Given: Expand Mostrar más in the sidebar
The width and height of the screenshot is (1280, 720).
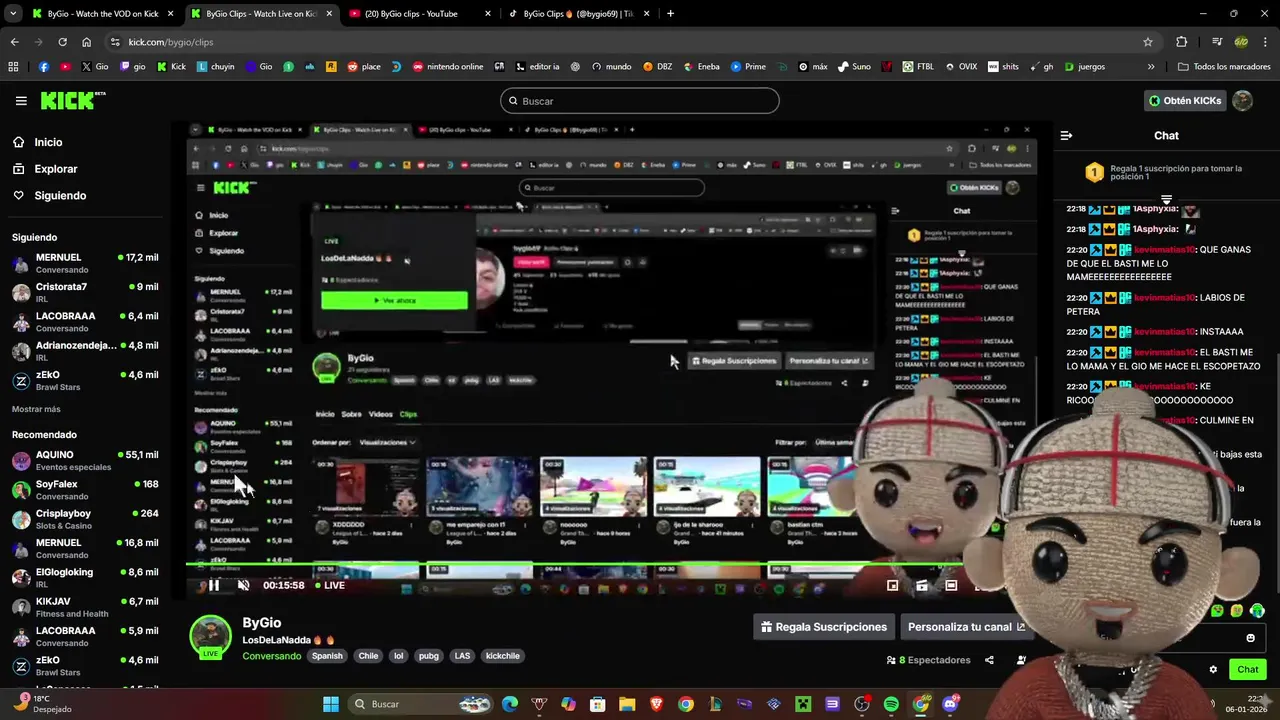Looking at the screenshot, I should point(36,409).
